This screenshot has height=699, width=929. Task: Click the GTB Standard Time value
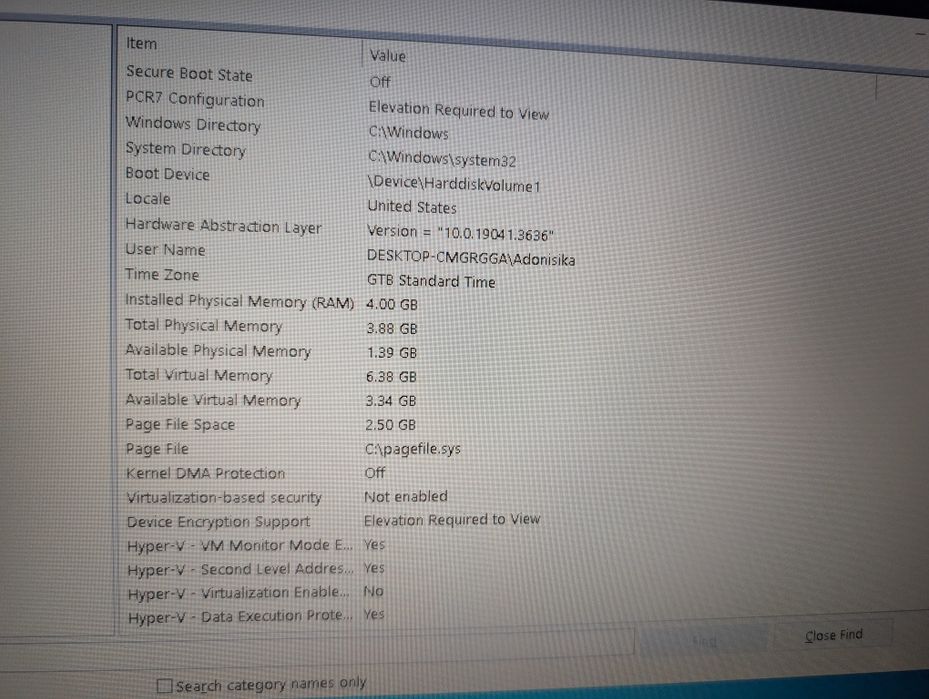click(x=431, y=281)
